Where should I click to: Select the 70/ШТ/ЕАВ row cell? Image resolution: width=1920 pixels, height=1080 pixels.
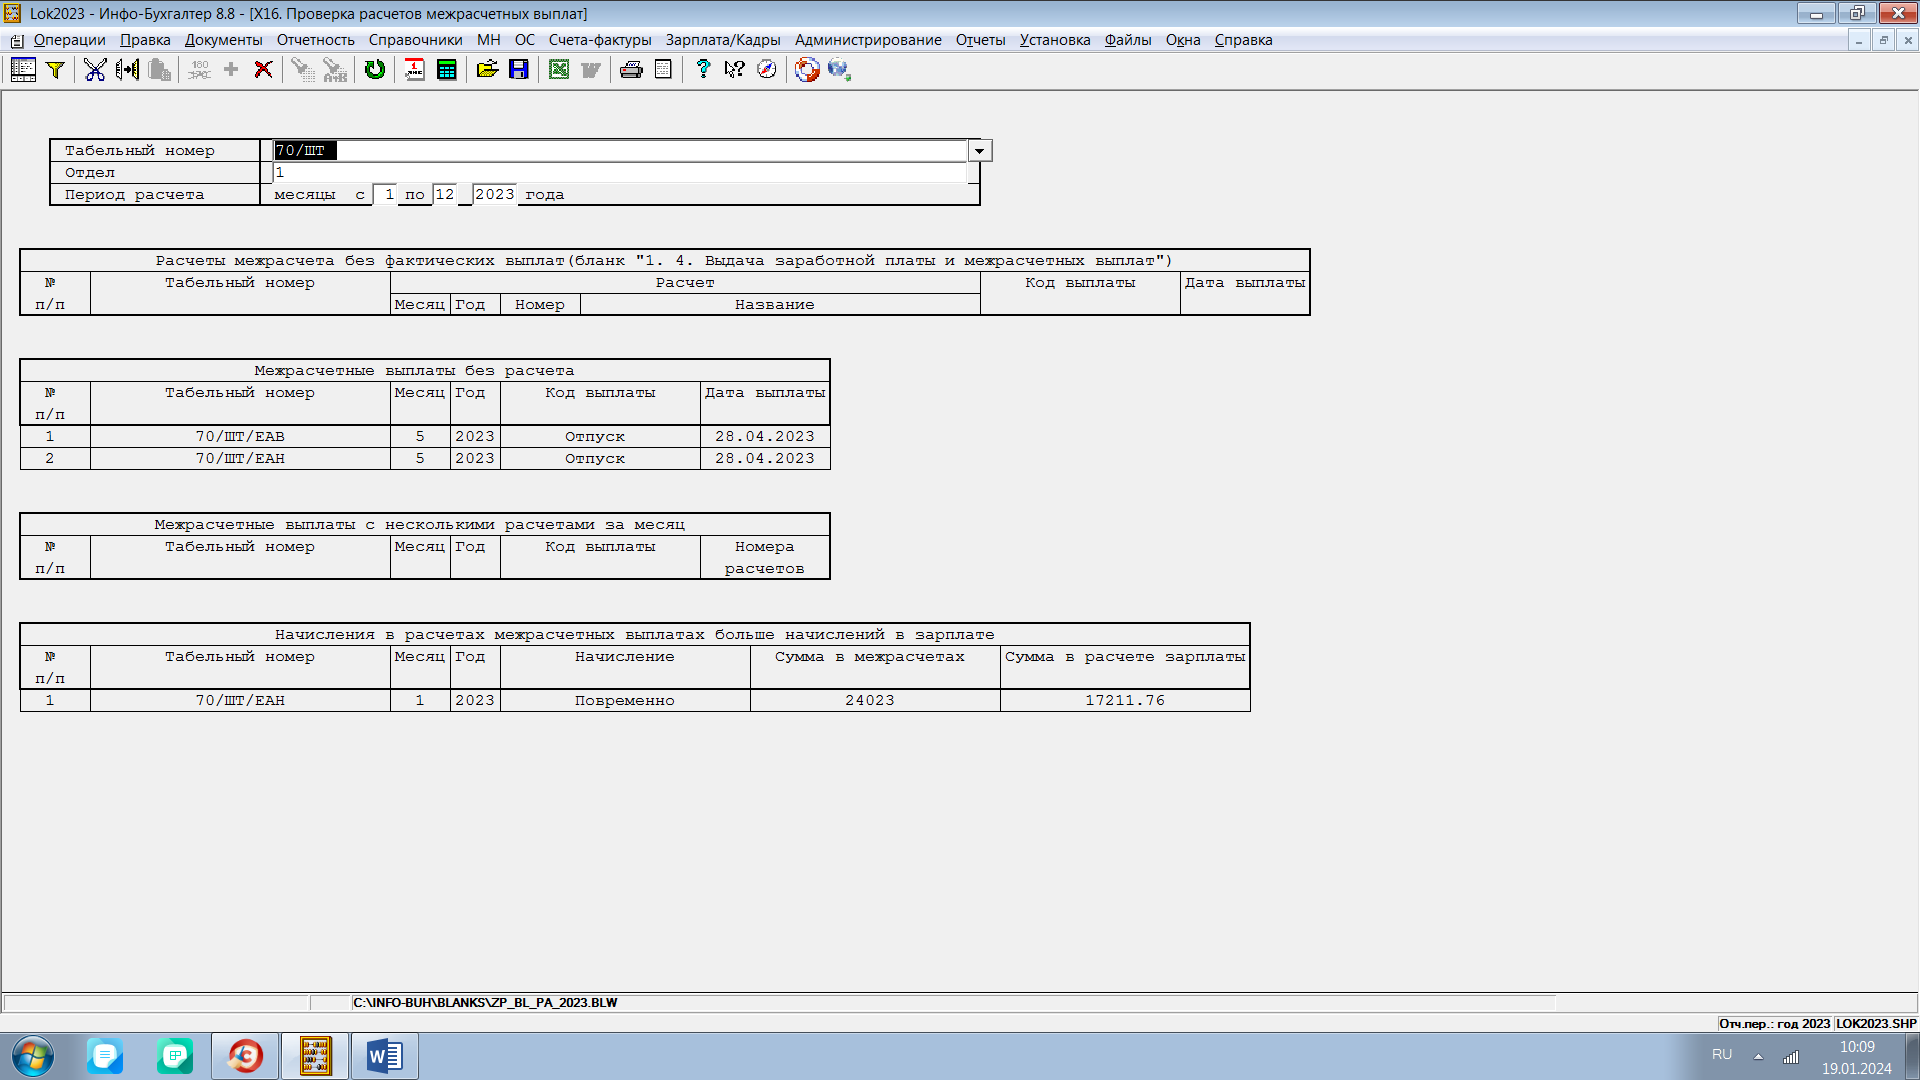(240, 437)
